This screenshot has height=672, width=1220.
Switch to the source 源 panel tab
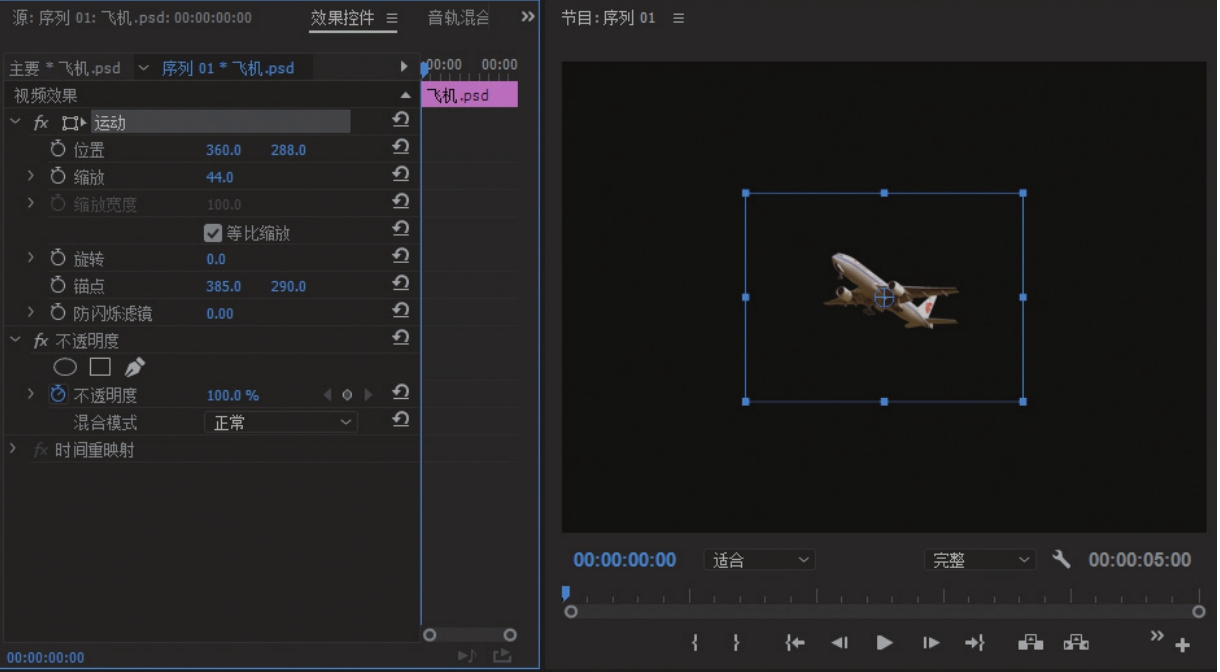(132, 18)
